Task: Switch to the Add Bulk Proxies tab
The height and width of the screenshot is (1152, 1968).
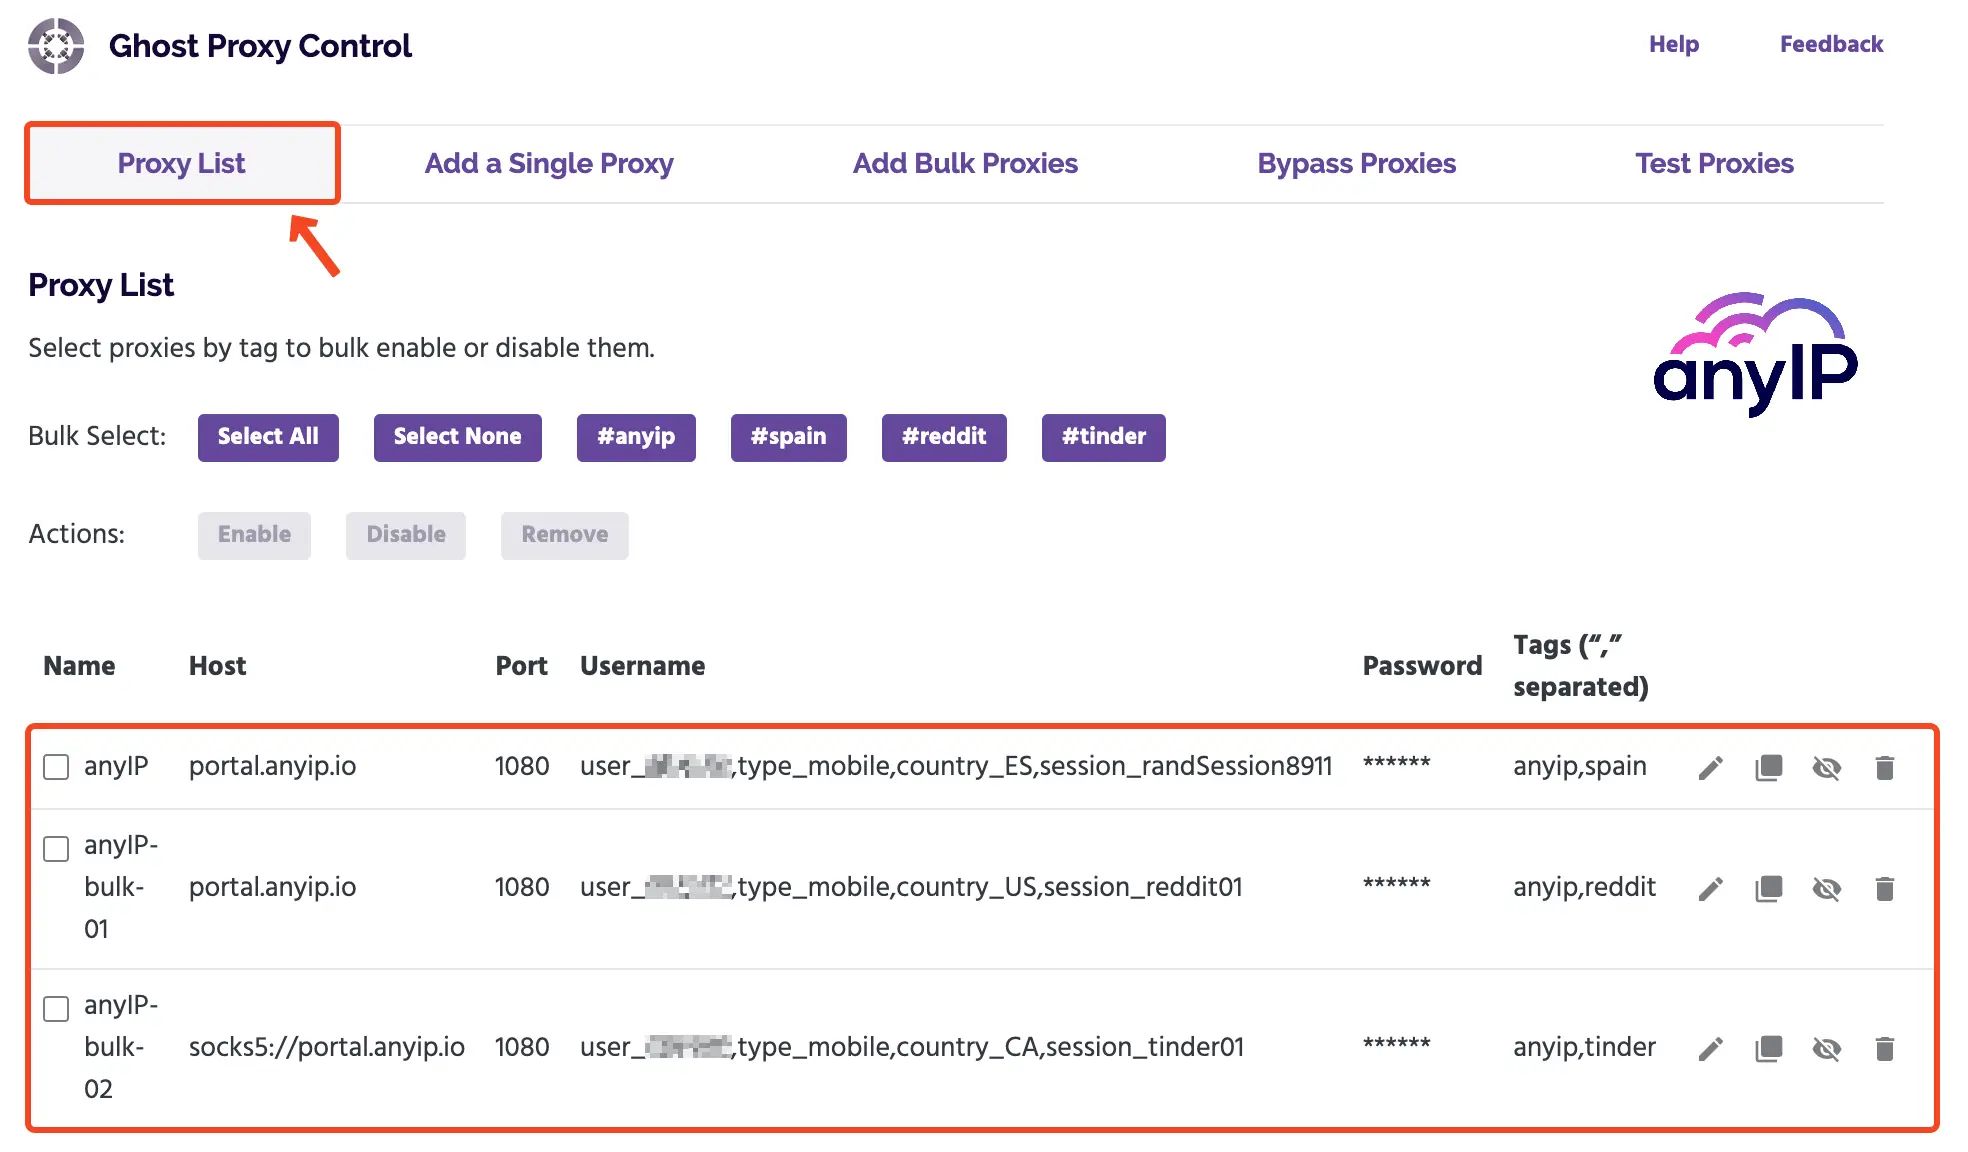Action: [x=965, y=163]
